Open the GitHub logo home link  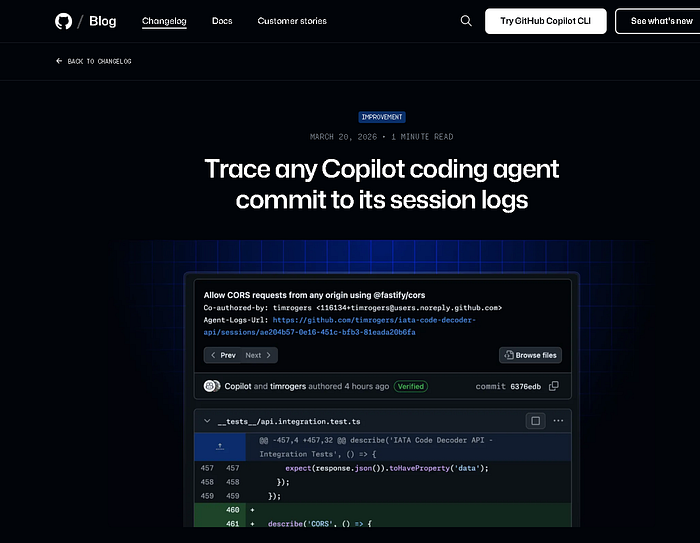(63, 21)
